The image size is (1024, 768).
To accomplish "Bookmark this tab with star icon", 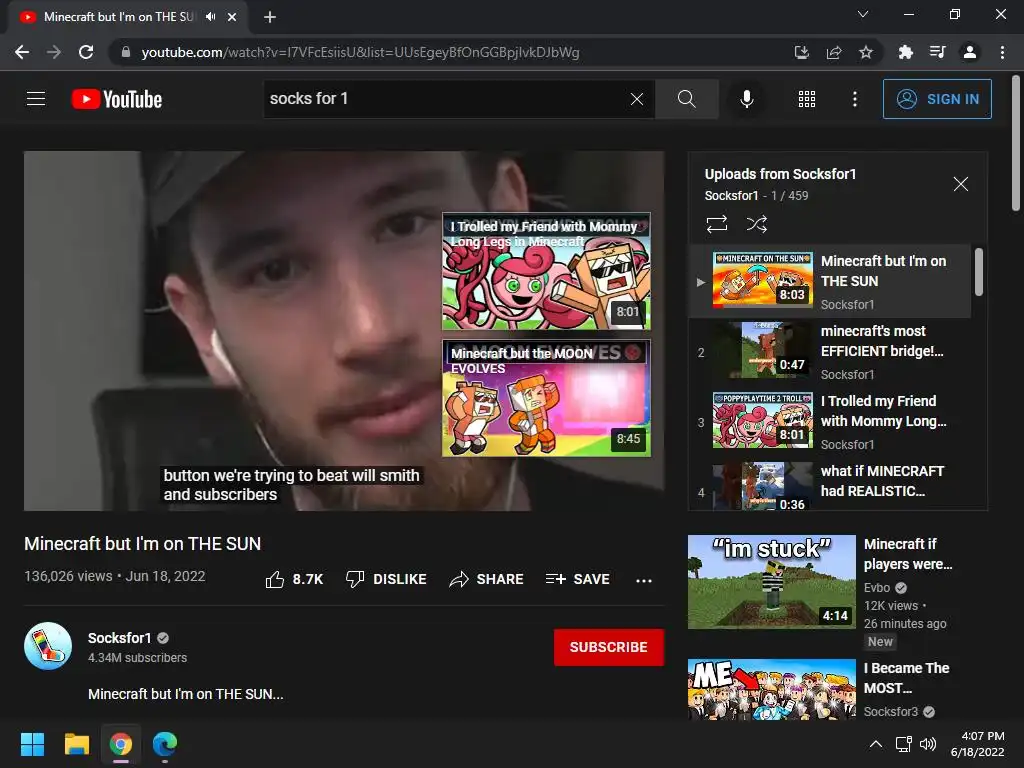I will click(866, 52).
